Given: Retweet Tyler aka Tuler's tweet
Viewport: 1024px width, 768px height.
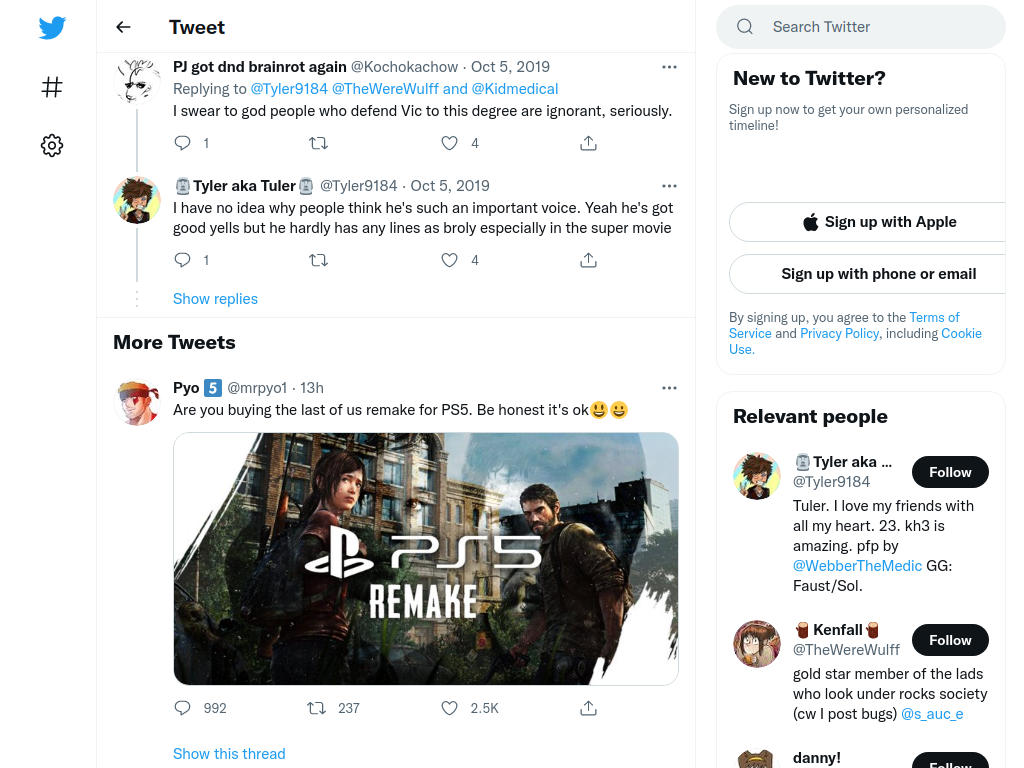Looking at the screenshot, I should [x=318, y=260].
